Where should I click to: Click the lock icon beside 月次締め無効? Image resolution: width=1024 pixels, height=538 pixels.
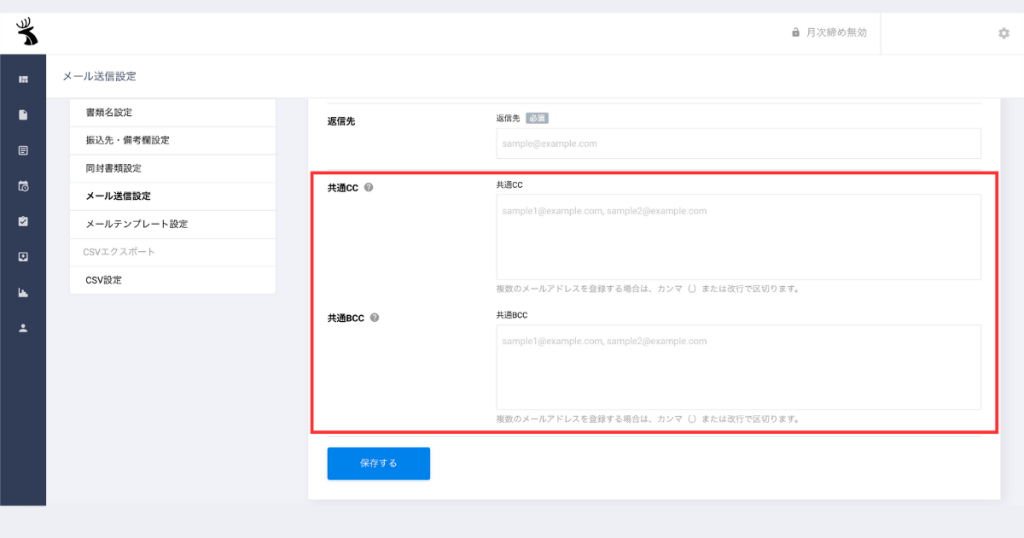(x=795, y=32)
